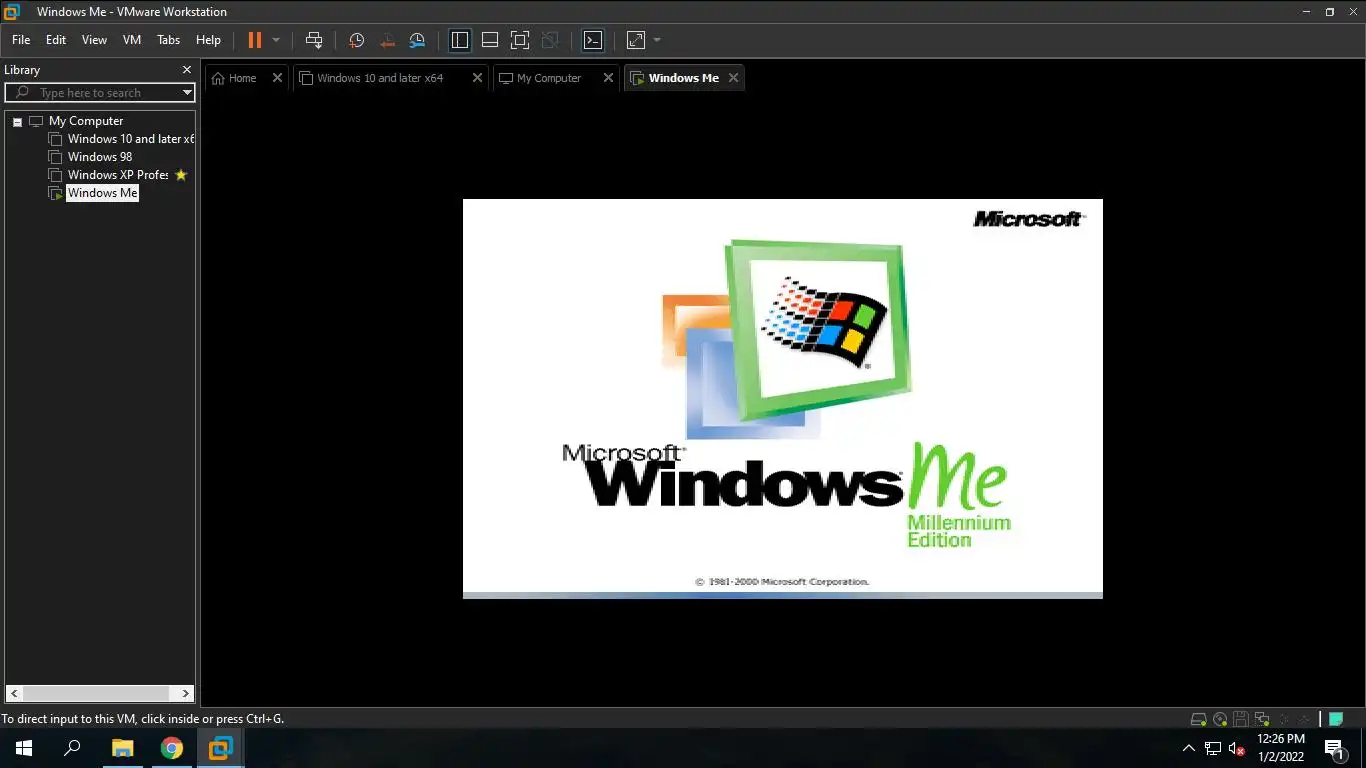Viewport: 1366px width, 768px height.
Task: Open File Explorer from the taskbar
Action: (x=122, y=748)
